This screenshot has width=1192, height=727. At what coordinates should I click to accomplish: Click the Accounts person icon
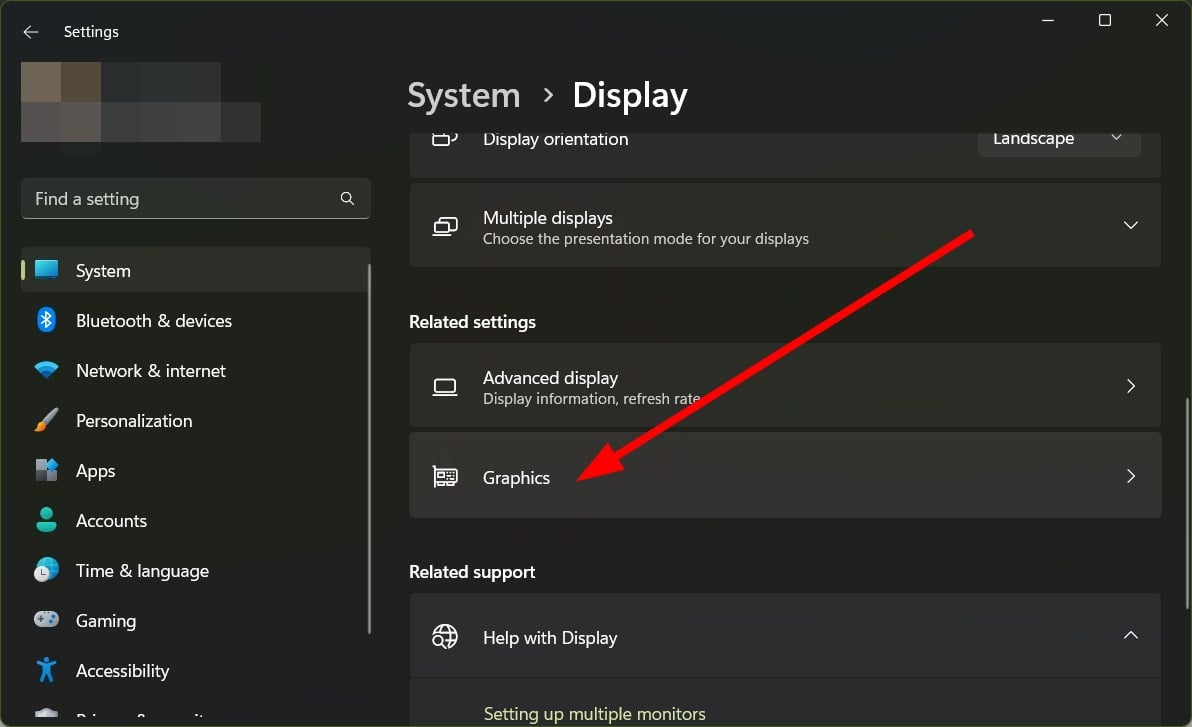(46, 521)
